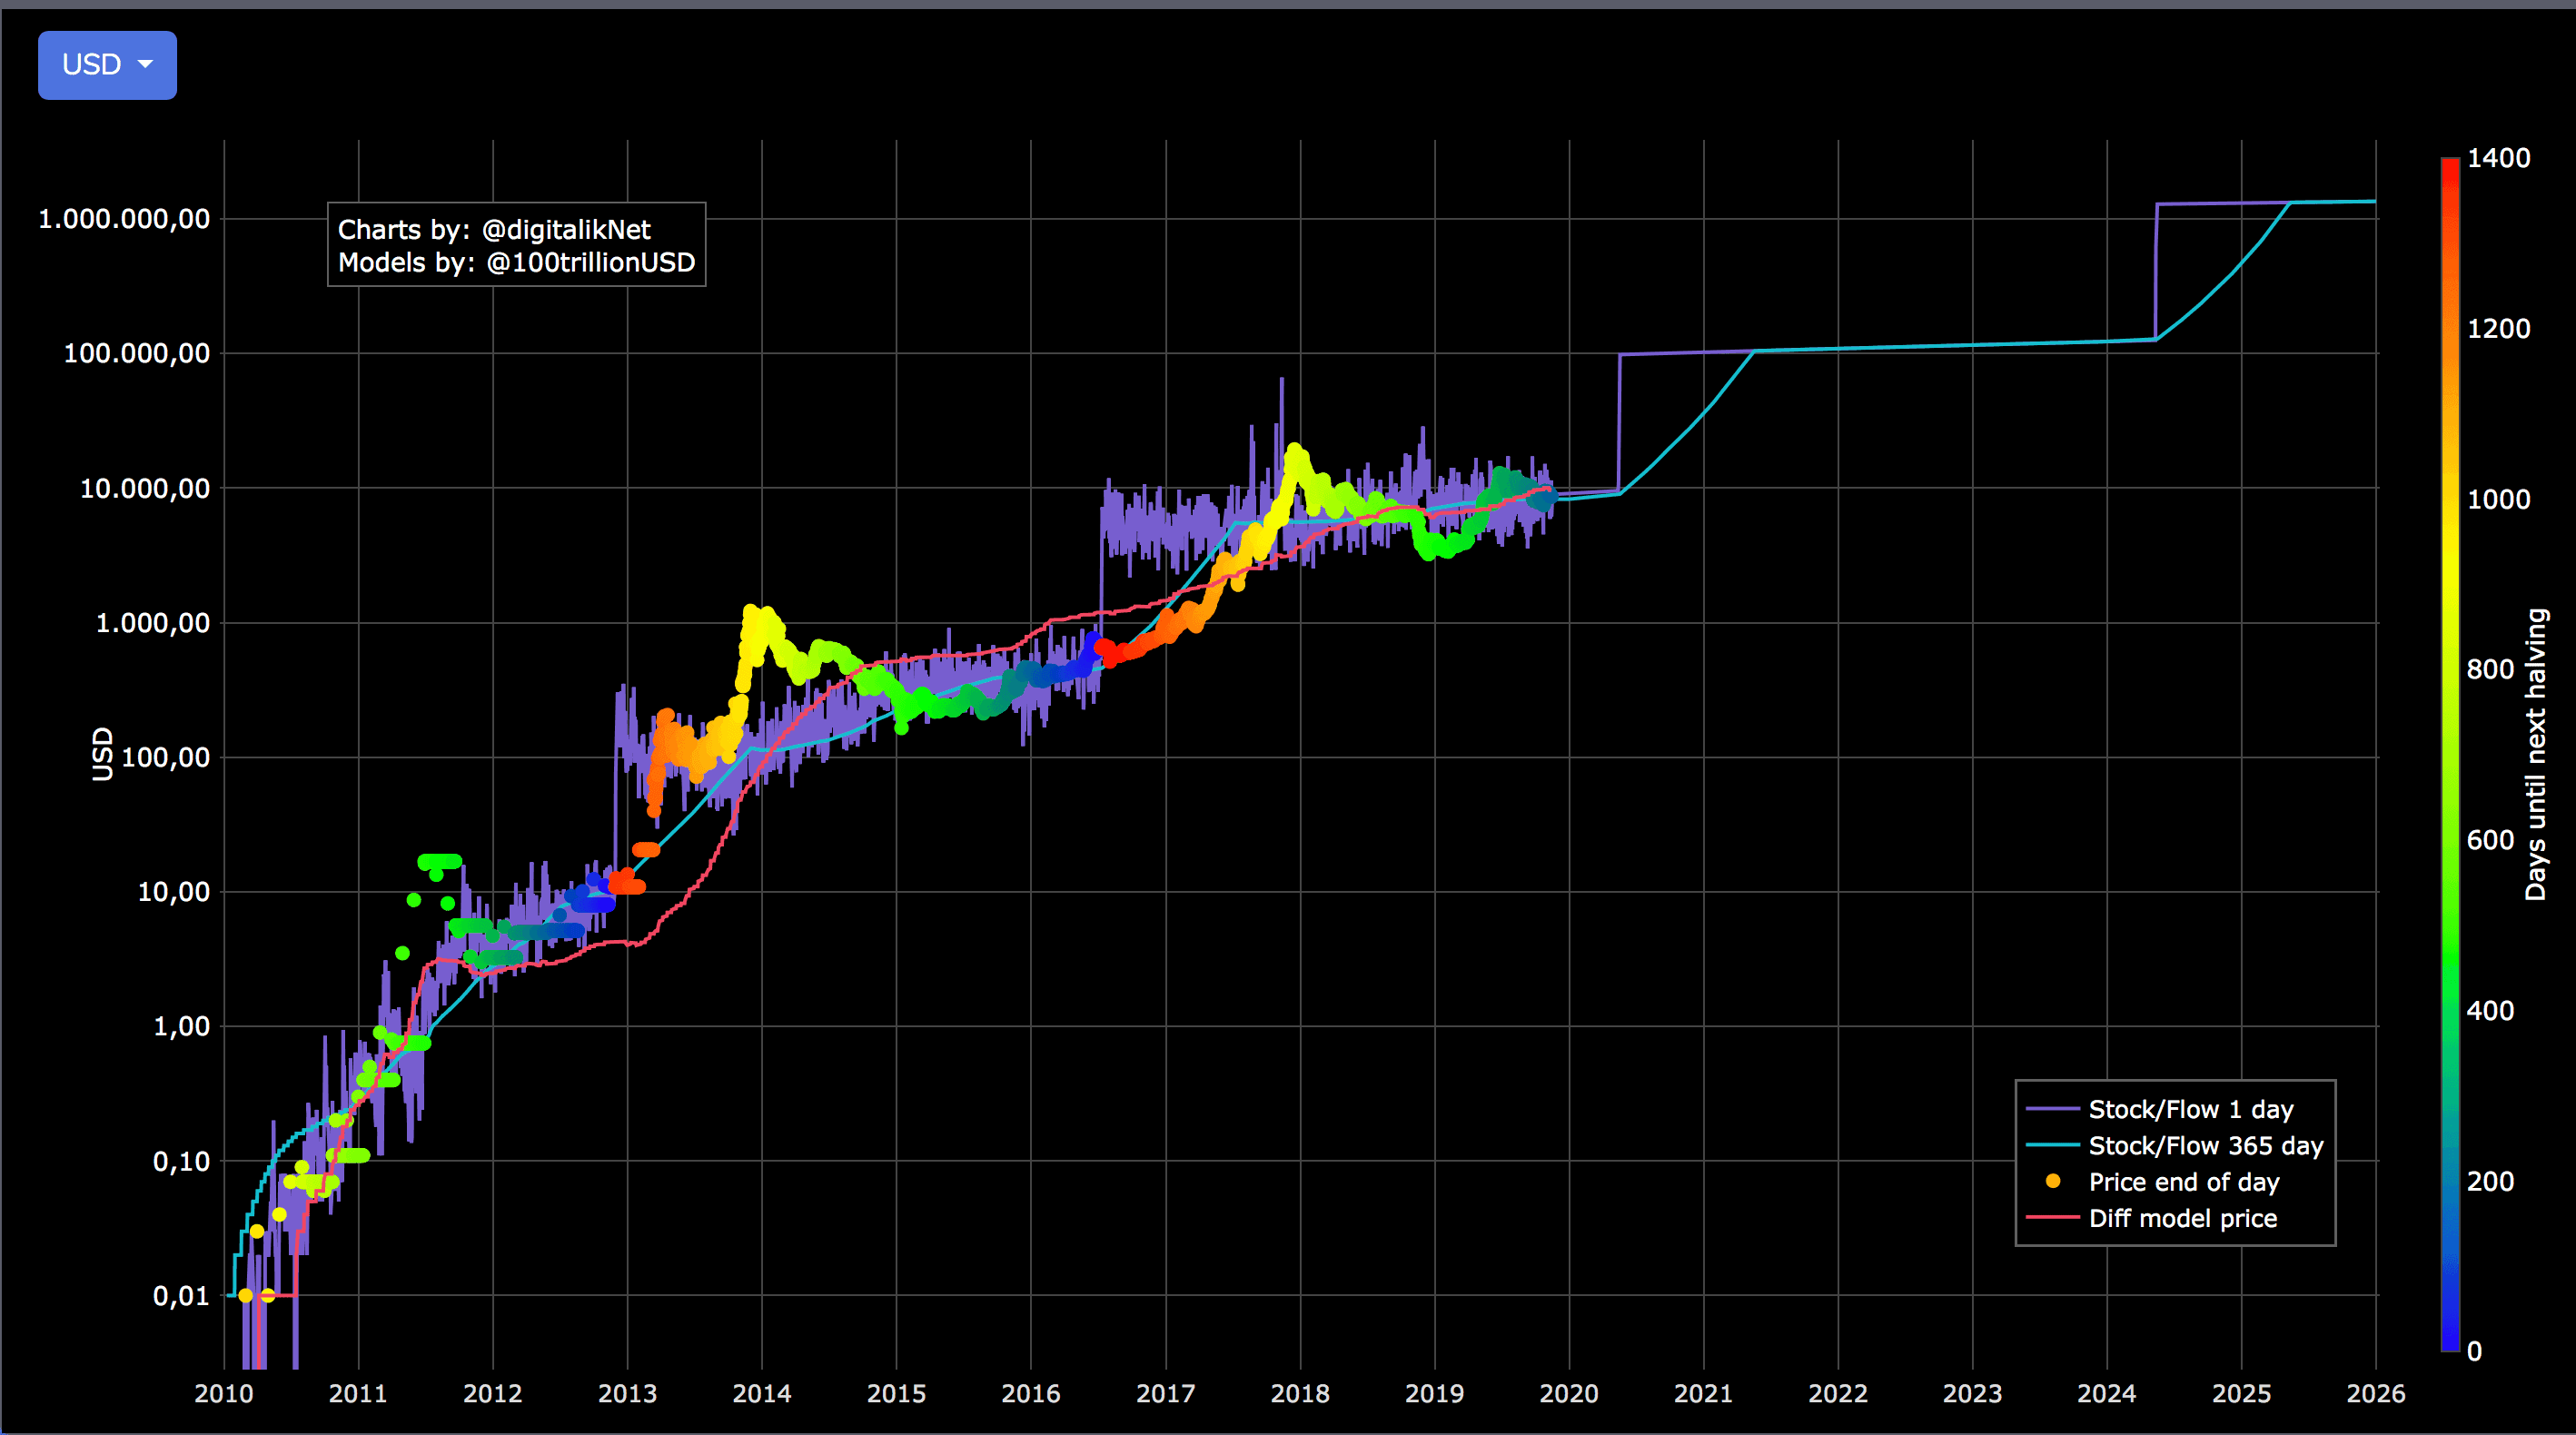Click the 600 colorbar tick label
Image resolution: width=2576 pixels, height=1435 pixels.
click(2490, 840)
